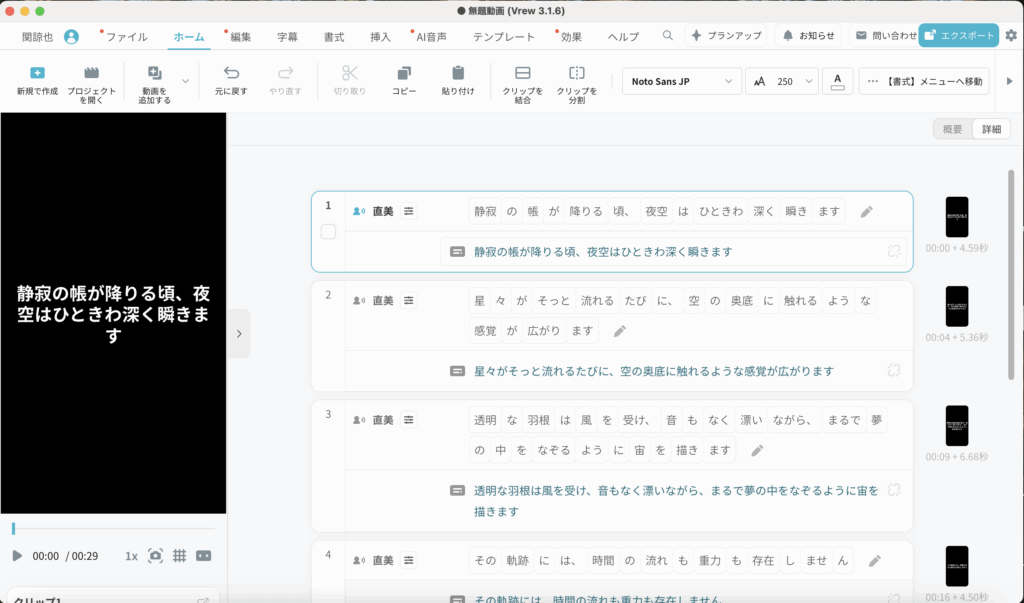Click the search magnifier icon
Viewport: 1024px width, 603px height.
(x=667, y=35)
